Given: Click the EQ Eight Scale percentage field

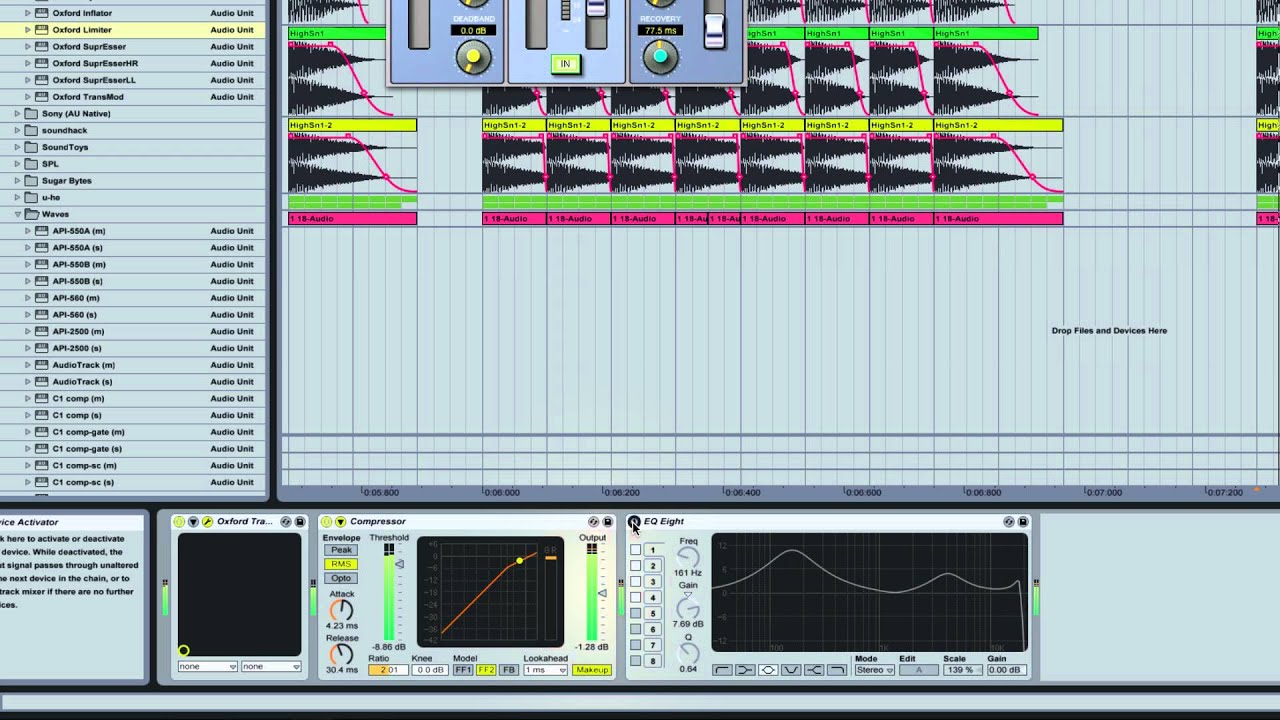Looking at the screenshot, I should pos(961,670).
